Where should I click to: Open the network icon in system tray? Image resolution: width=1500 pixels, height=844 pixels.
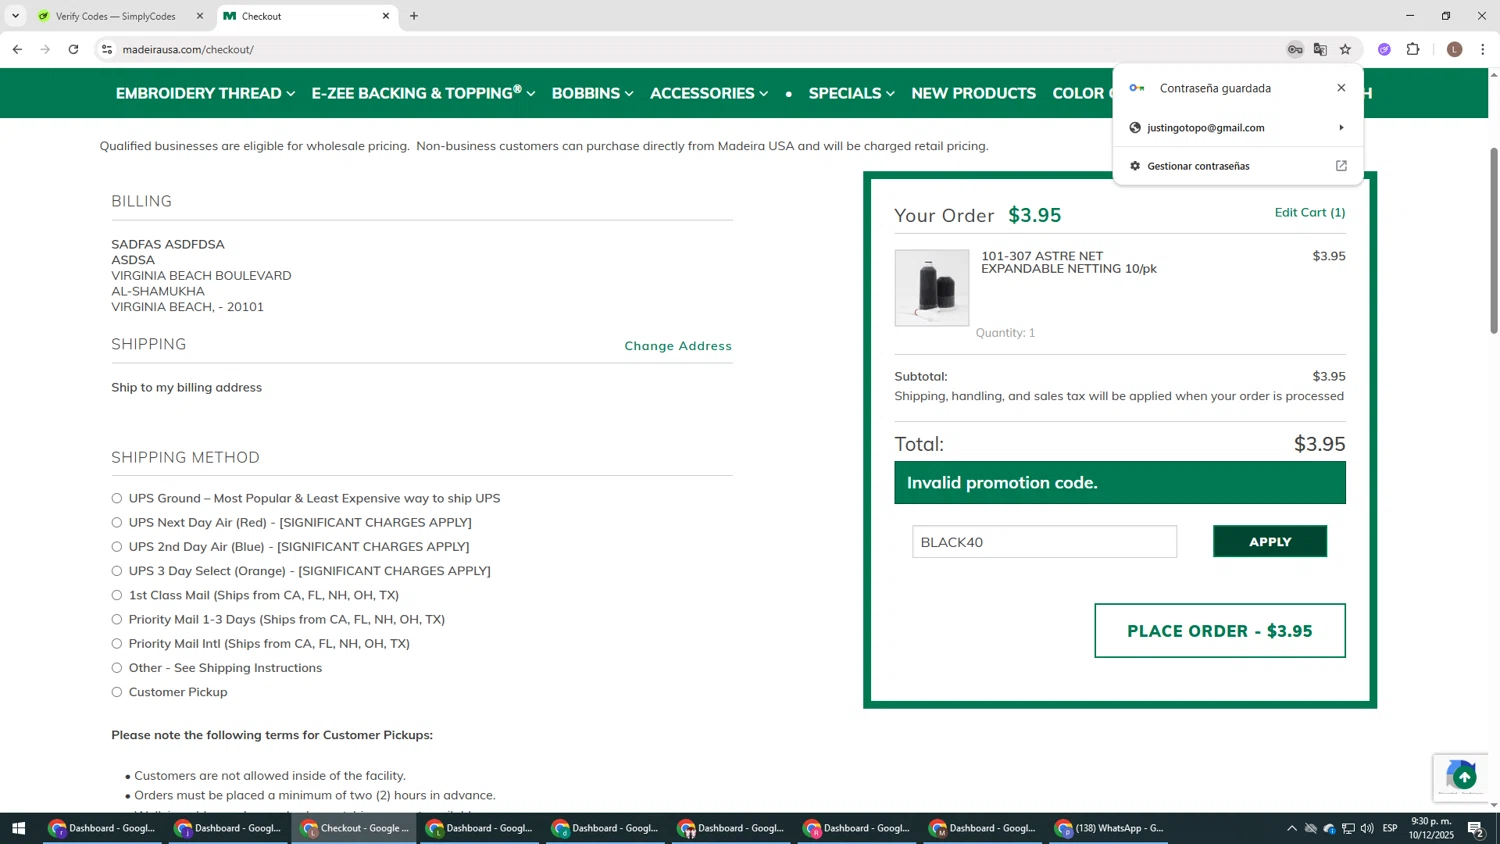click(x=1348, y=828)
